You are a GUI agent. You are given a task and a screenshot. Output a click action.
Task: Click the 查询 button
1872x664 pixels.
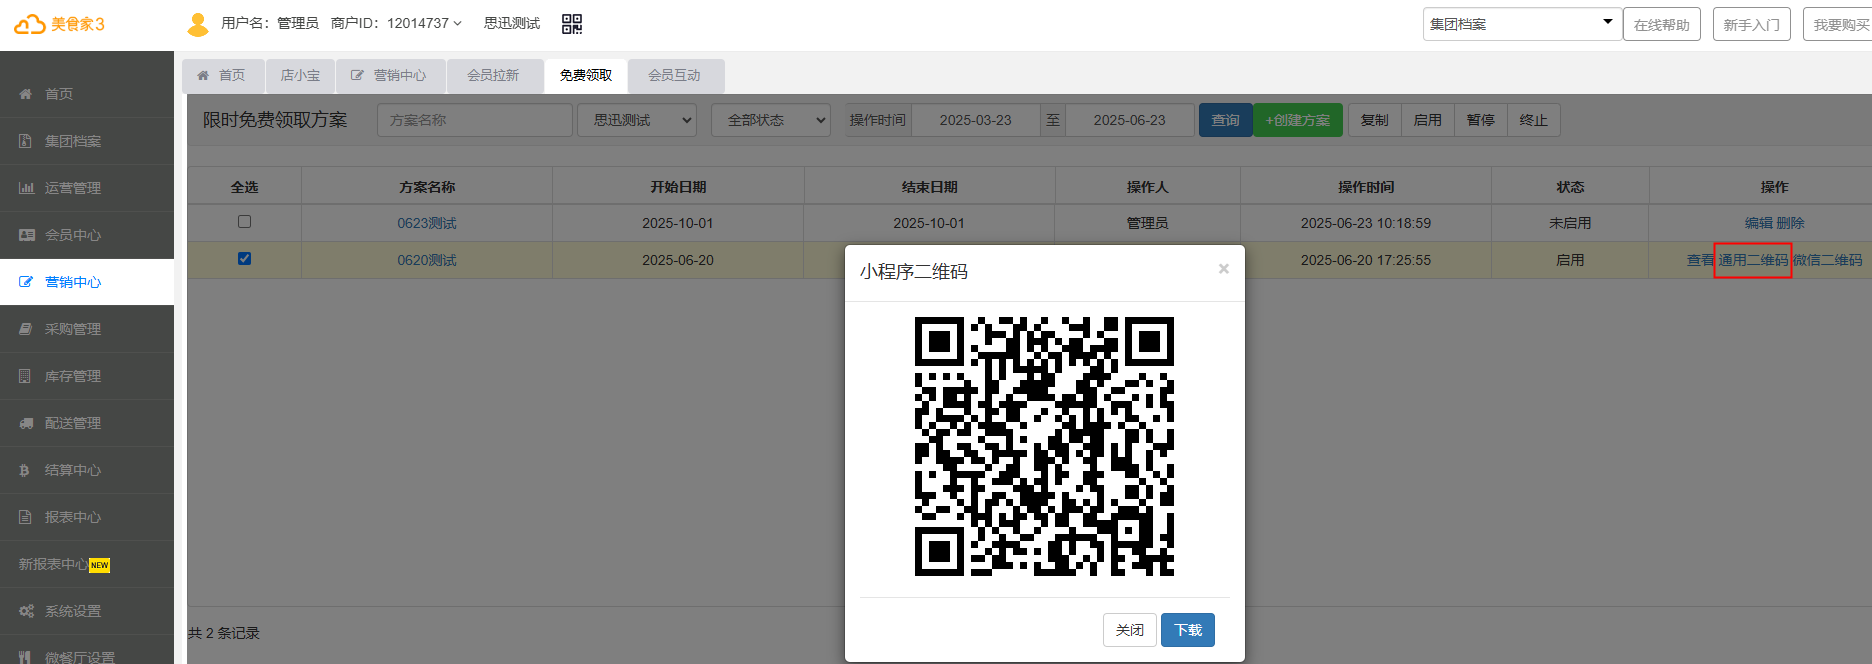[x=1225, y=120]
